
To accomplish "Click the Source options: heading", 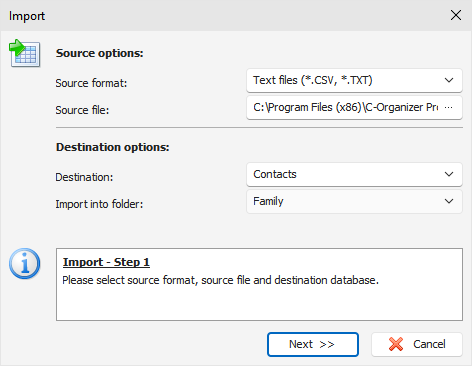I will (100, 53).
